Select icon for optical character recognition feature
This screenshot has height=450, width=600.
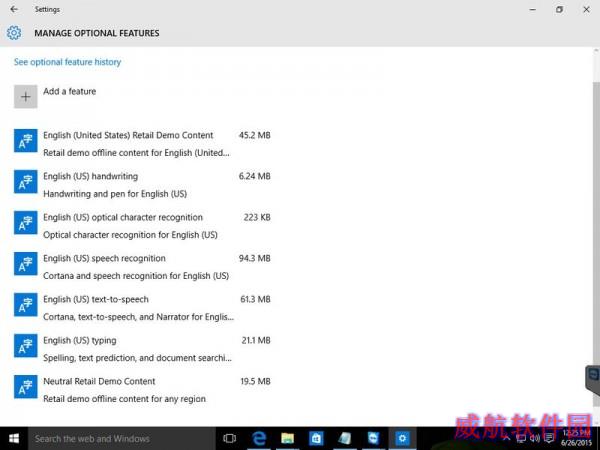[26, 222]
